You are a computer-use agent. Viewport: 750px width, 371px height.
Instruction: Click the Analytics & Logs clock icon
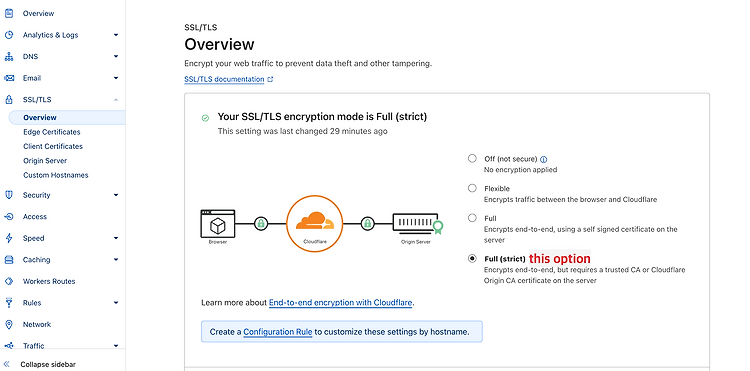pos(9,35)
